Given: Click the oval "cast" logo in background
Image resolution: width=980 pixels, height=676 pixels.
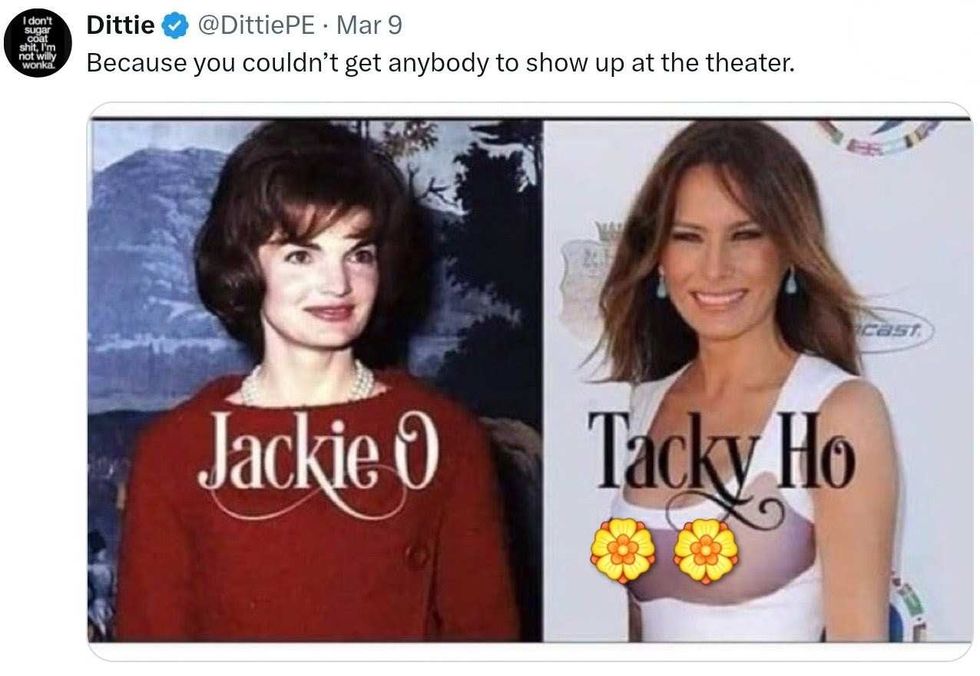Looking at the screenshot, I should click(894, 329).
